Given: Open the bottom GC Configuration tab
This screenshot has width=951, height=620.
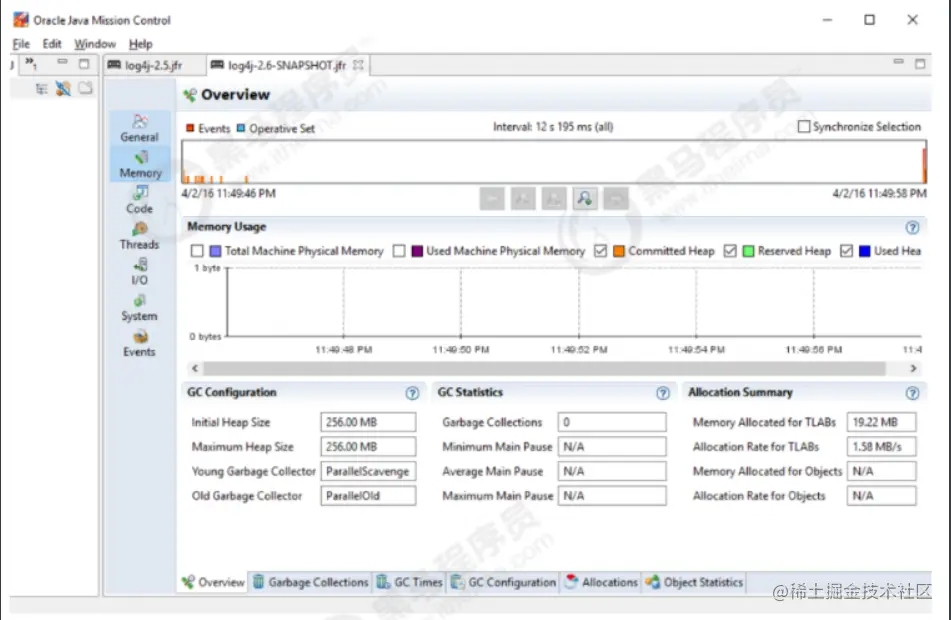Looking at the screenshot, I should pyautogui.click(x=504, y=582).
